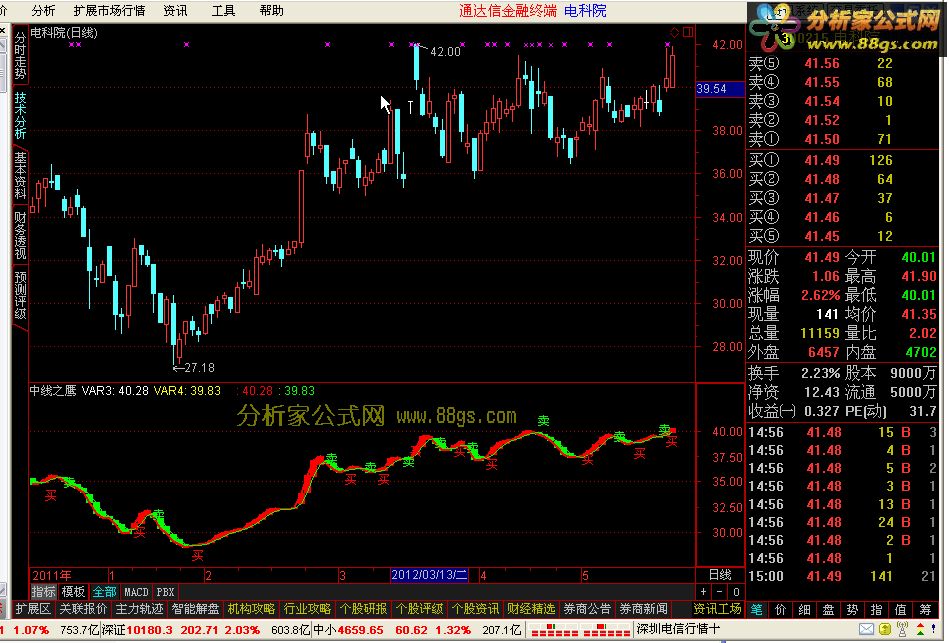The width and height of the screenshot is (949, 643).
Task: Open 券商新闻 panel
Action: [x=643, y=609]
